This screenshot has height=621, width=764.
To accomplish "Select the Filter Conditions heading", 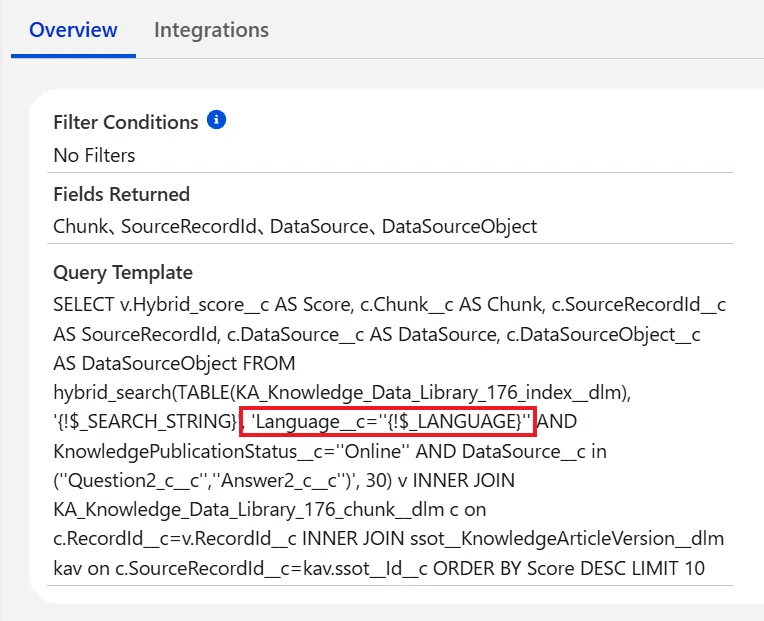I will (126, 122).
